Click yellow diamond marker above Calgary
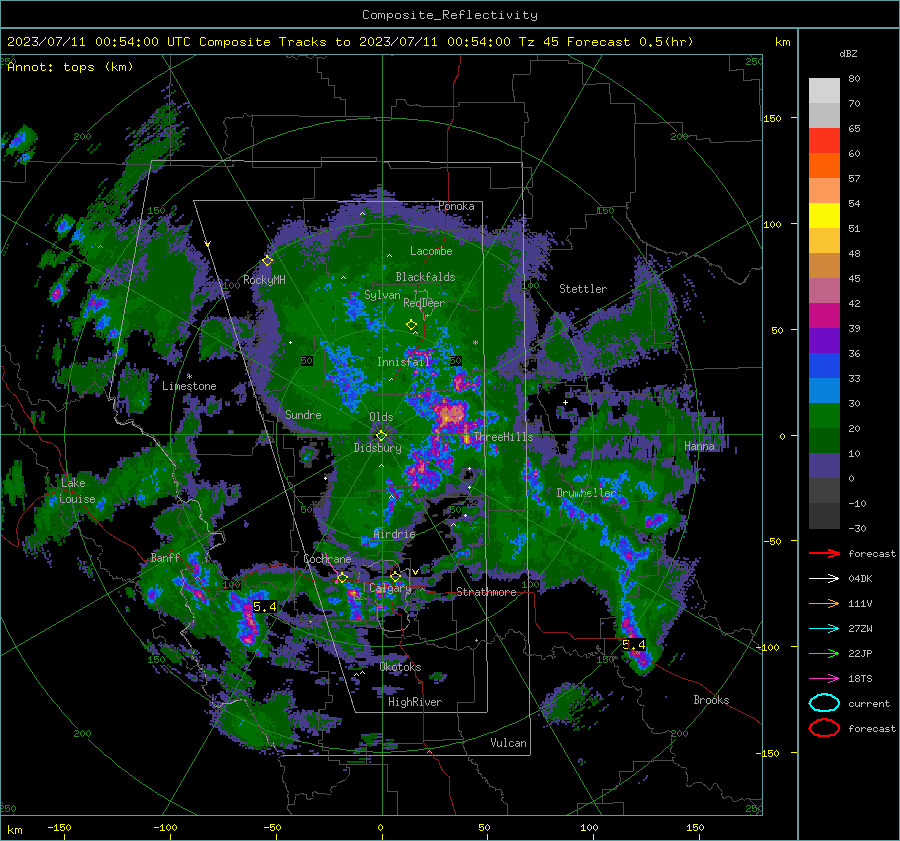Image resolution: width=900 pixels, height=841 pixels. [395, 576]
